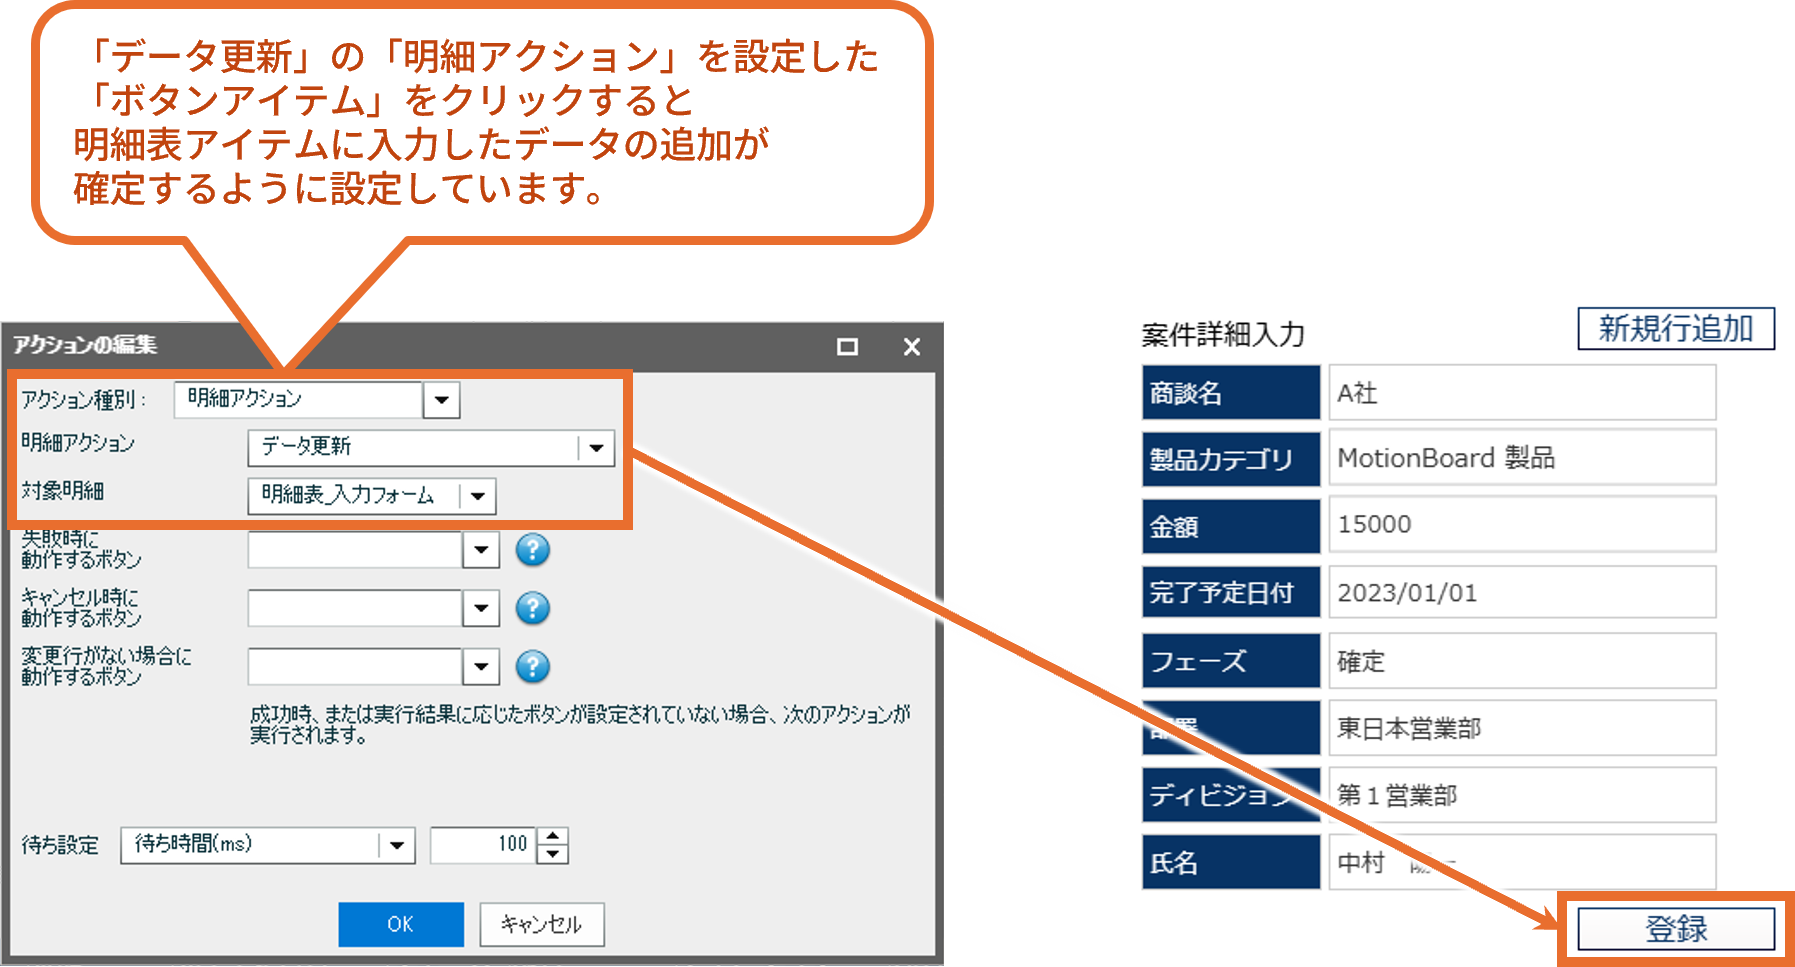Click help icon beside キャンセル時に動作するボタン
1795x967 pixels.
[x=533, y=608]
